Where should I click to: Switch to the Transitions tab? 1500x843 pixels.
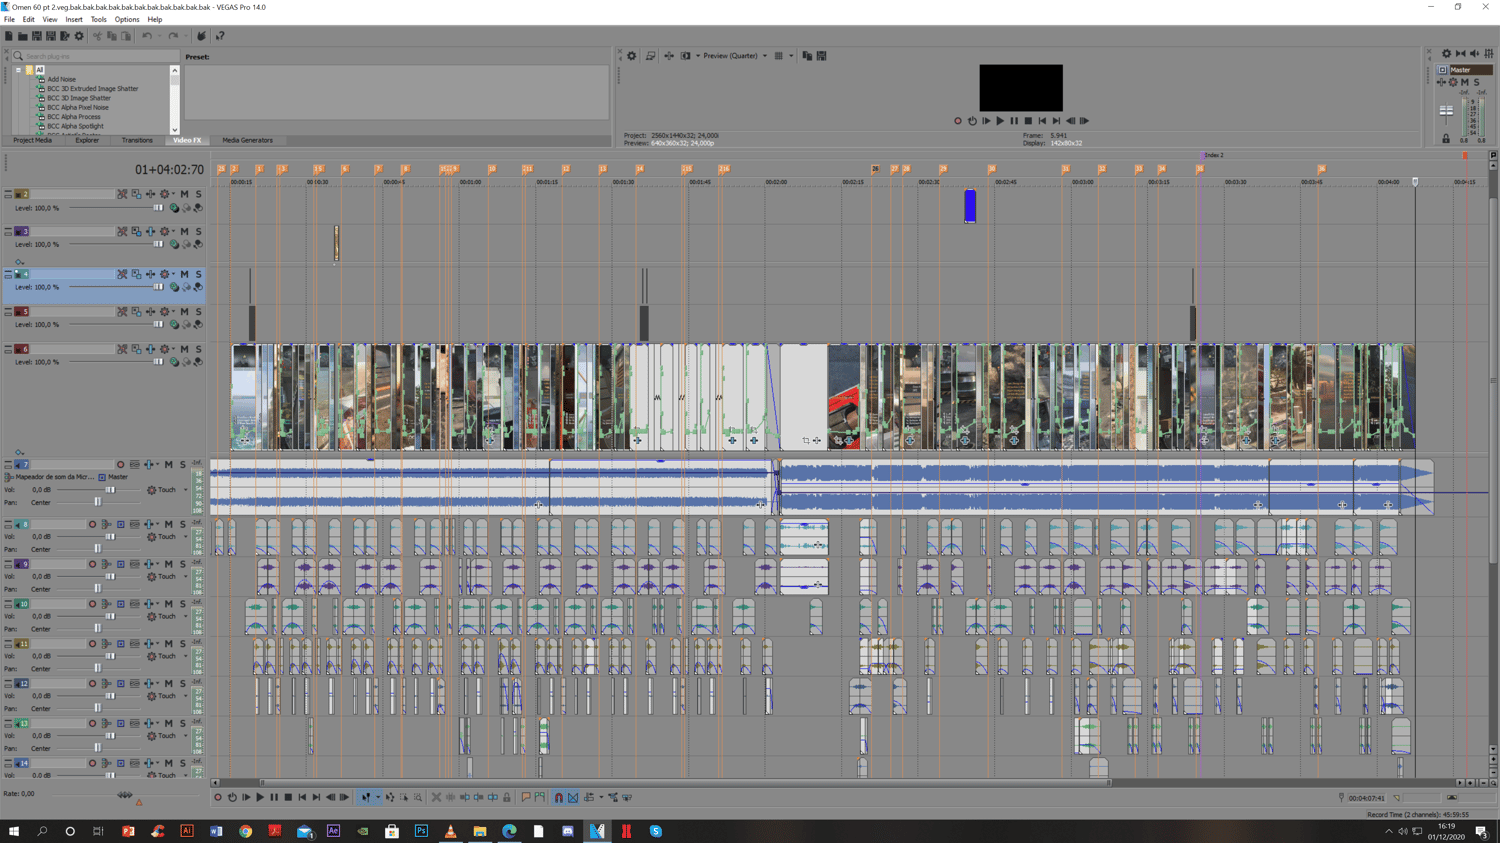[x=137, y=141]
